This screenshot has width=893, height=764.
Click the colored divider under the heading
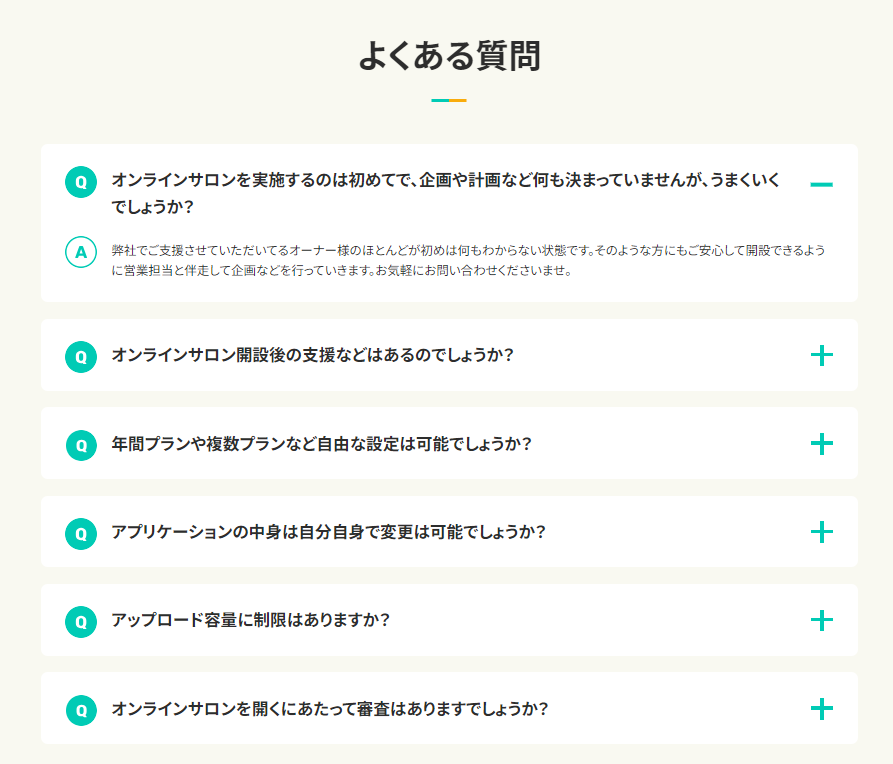tap(446, 100)
